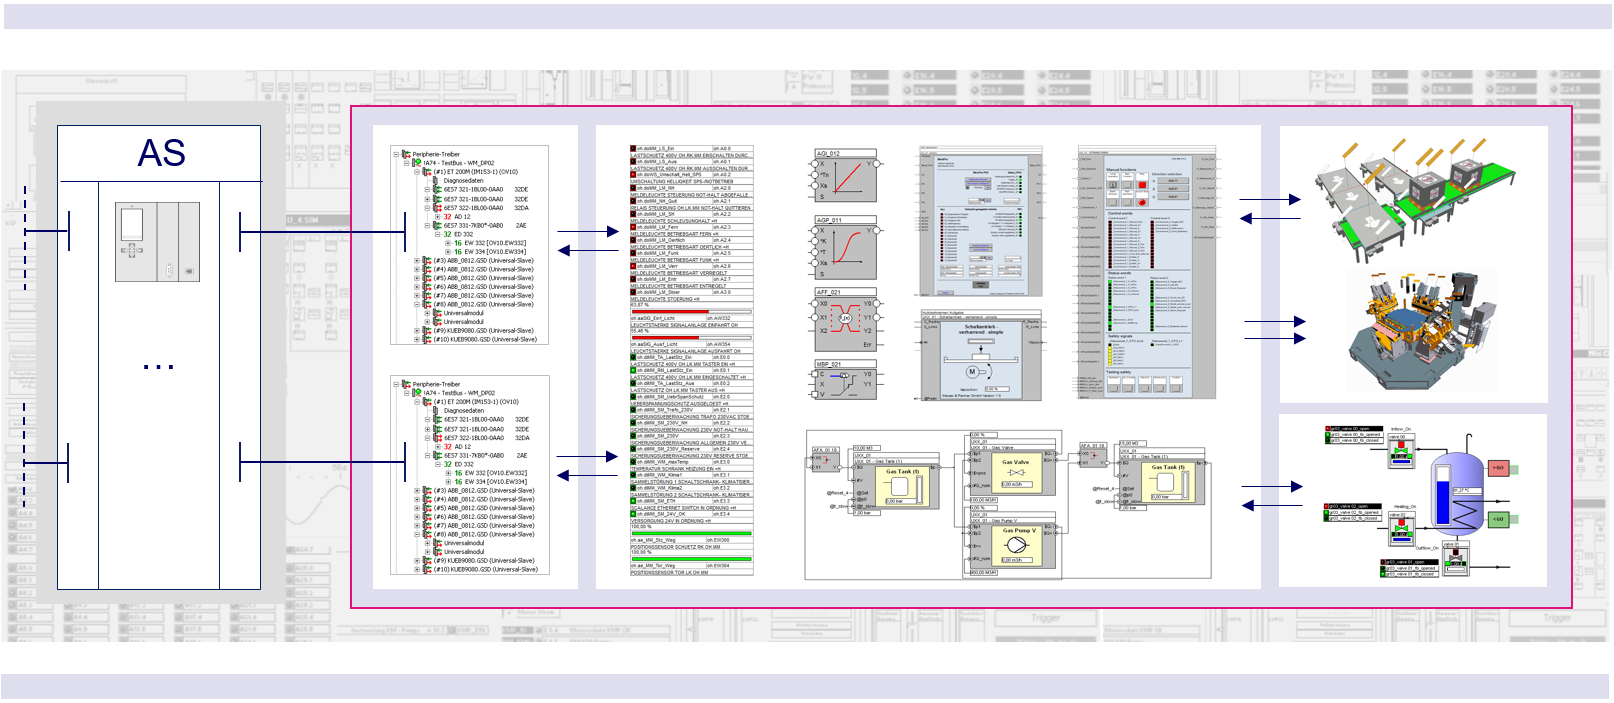Select the Schaltantrieb verharrend simple faceplate
1614x703 pixels.
(x=981, y=356)
